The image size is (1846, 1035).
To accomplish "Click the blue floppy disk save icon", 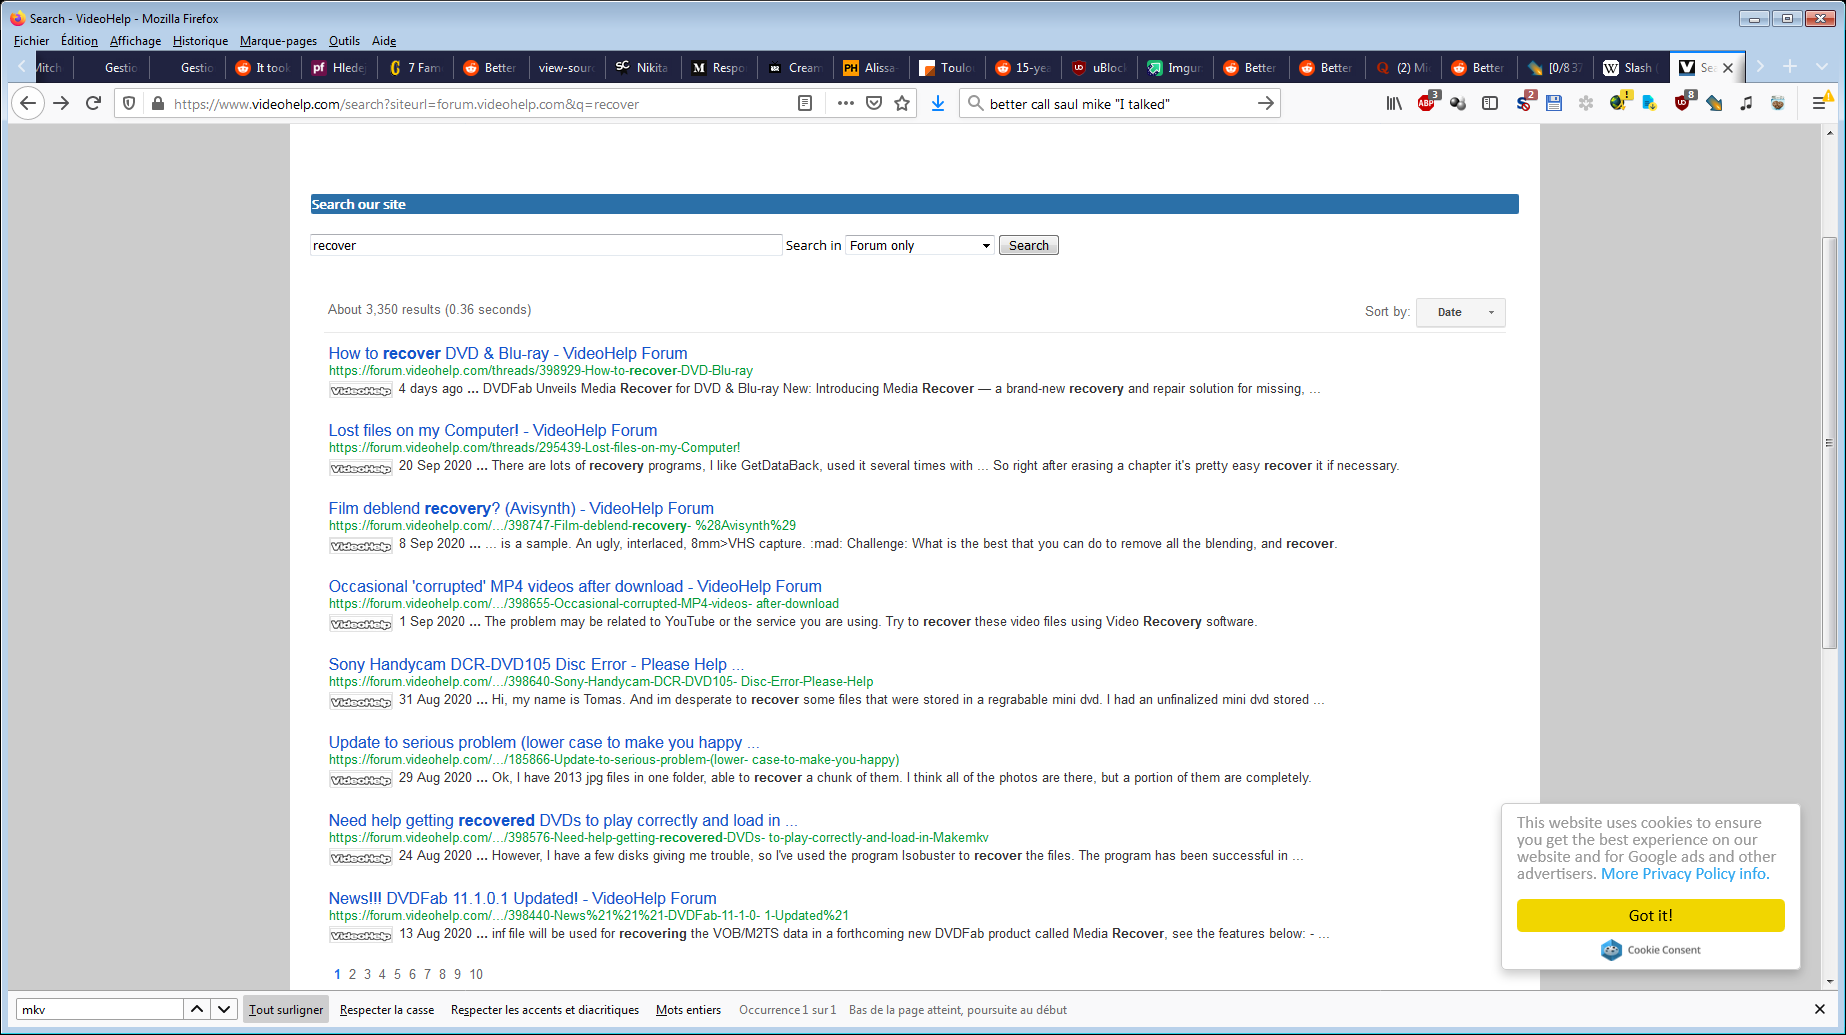I will pyautogui.click(x=1554, y=103).
